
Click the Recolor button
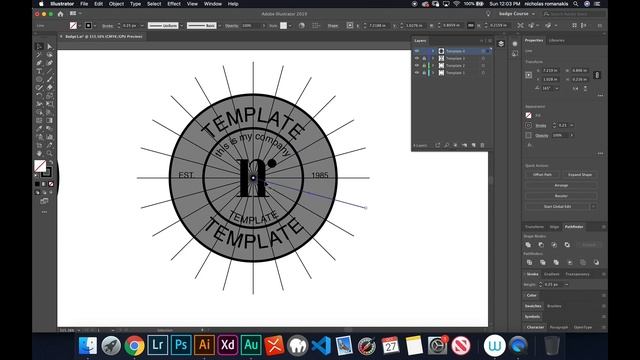pos(561,196)
